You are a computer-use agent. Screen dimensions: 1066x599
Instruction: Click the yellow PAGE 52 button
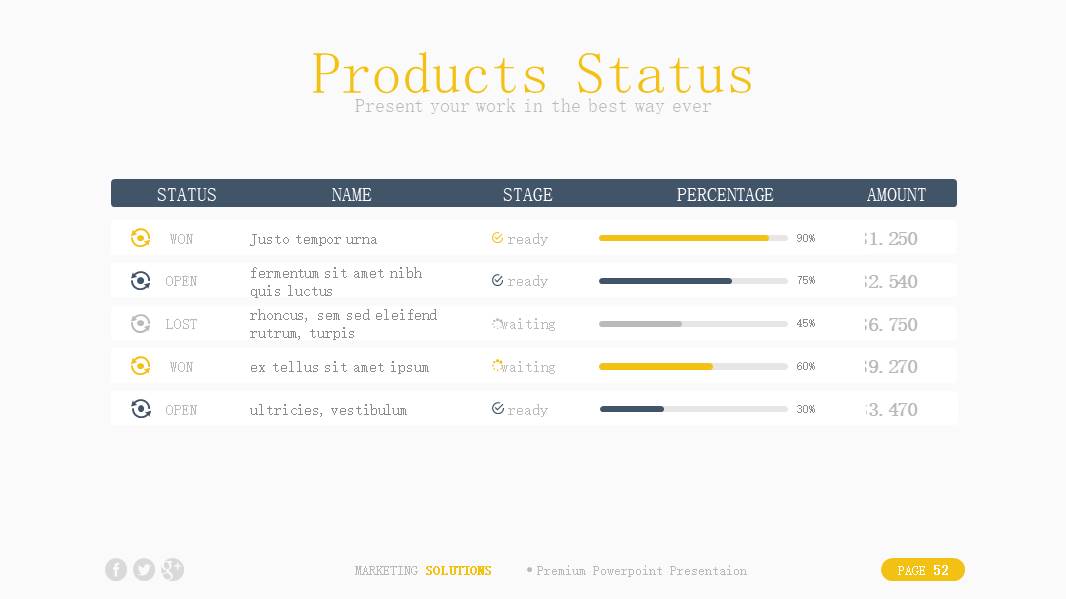point(922,570)
